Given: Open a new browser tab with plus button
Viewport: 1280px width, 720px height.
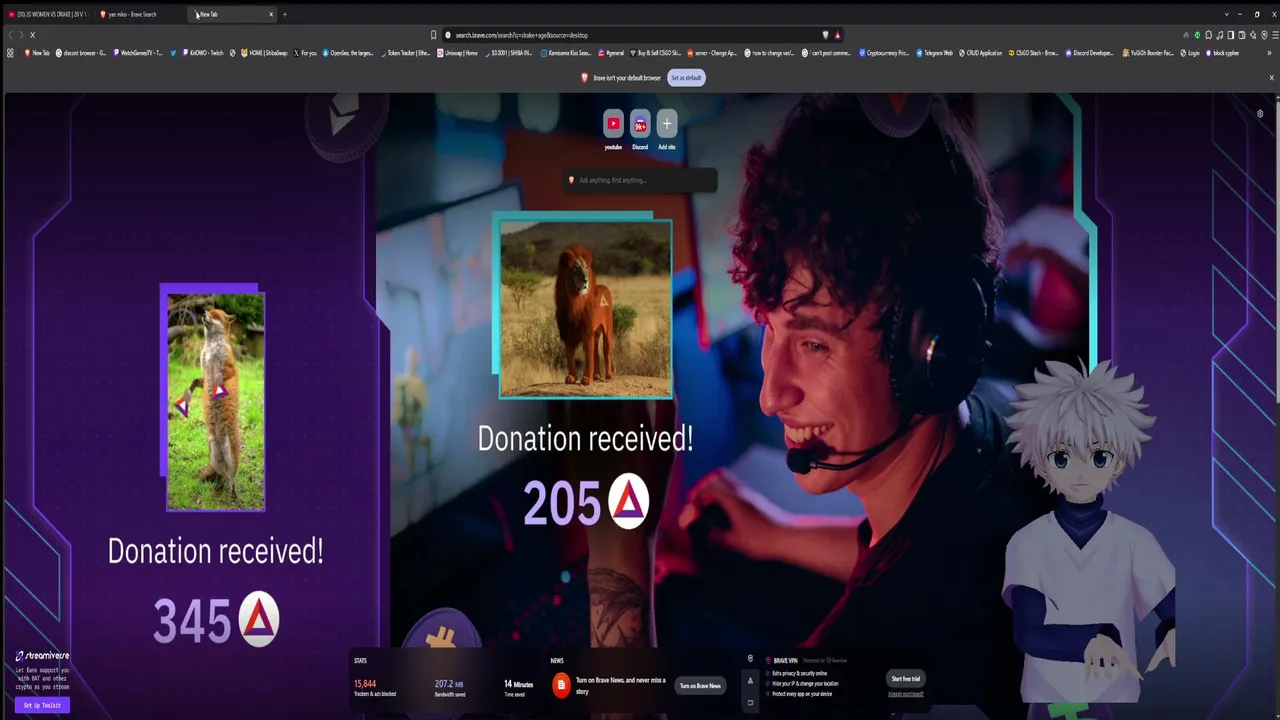Looking at the screenshot, I should (x=285, y=14).
